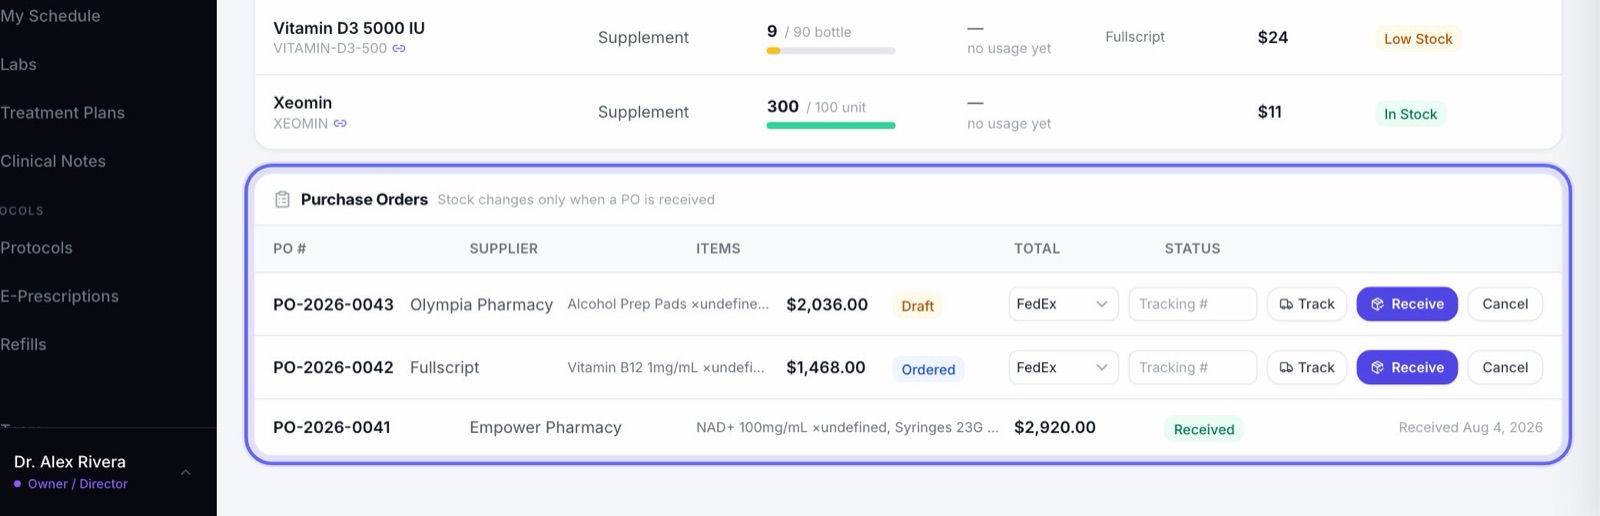Click Tracking # field for PO-2026-0043
The width and height of the screenshot is (1600, 516).
pyautogui.click(x=1192, y=304)
